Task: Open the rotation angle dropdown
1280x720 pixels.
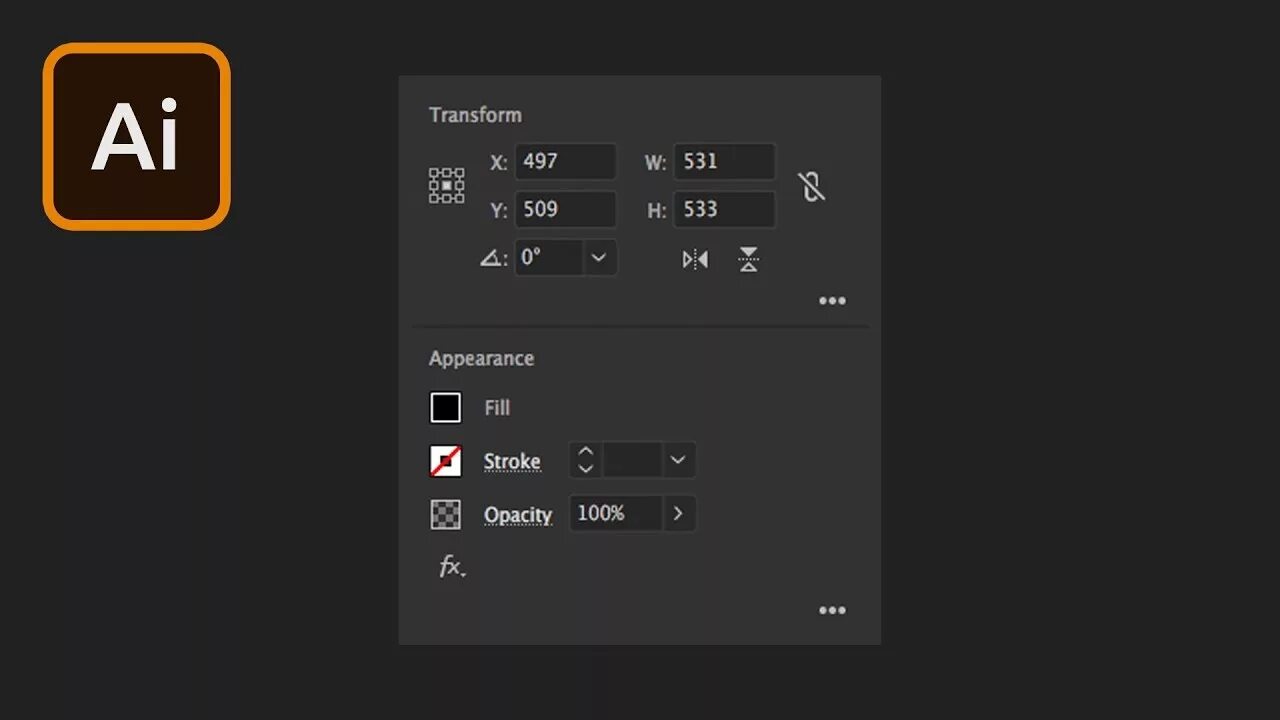Action: pos(598,258)
